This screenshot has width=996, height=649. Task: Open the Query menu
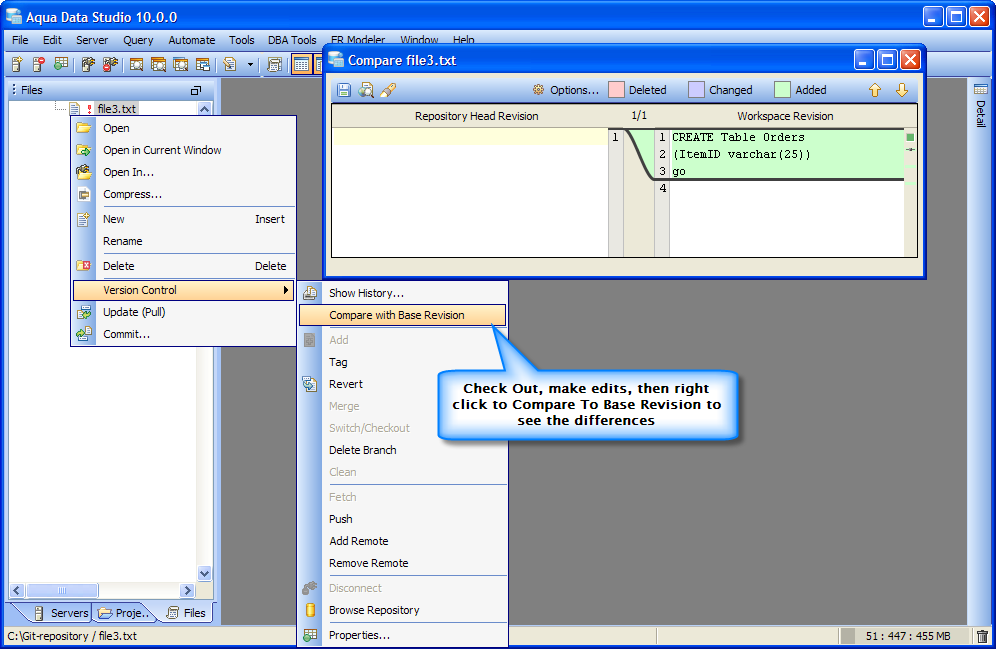(138, 40)
